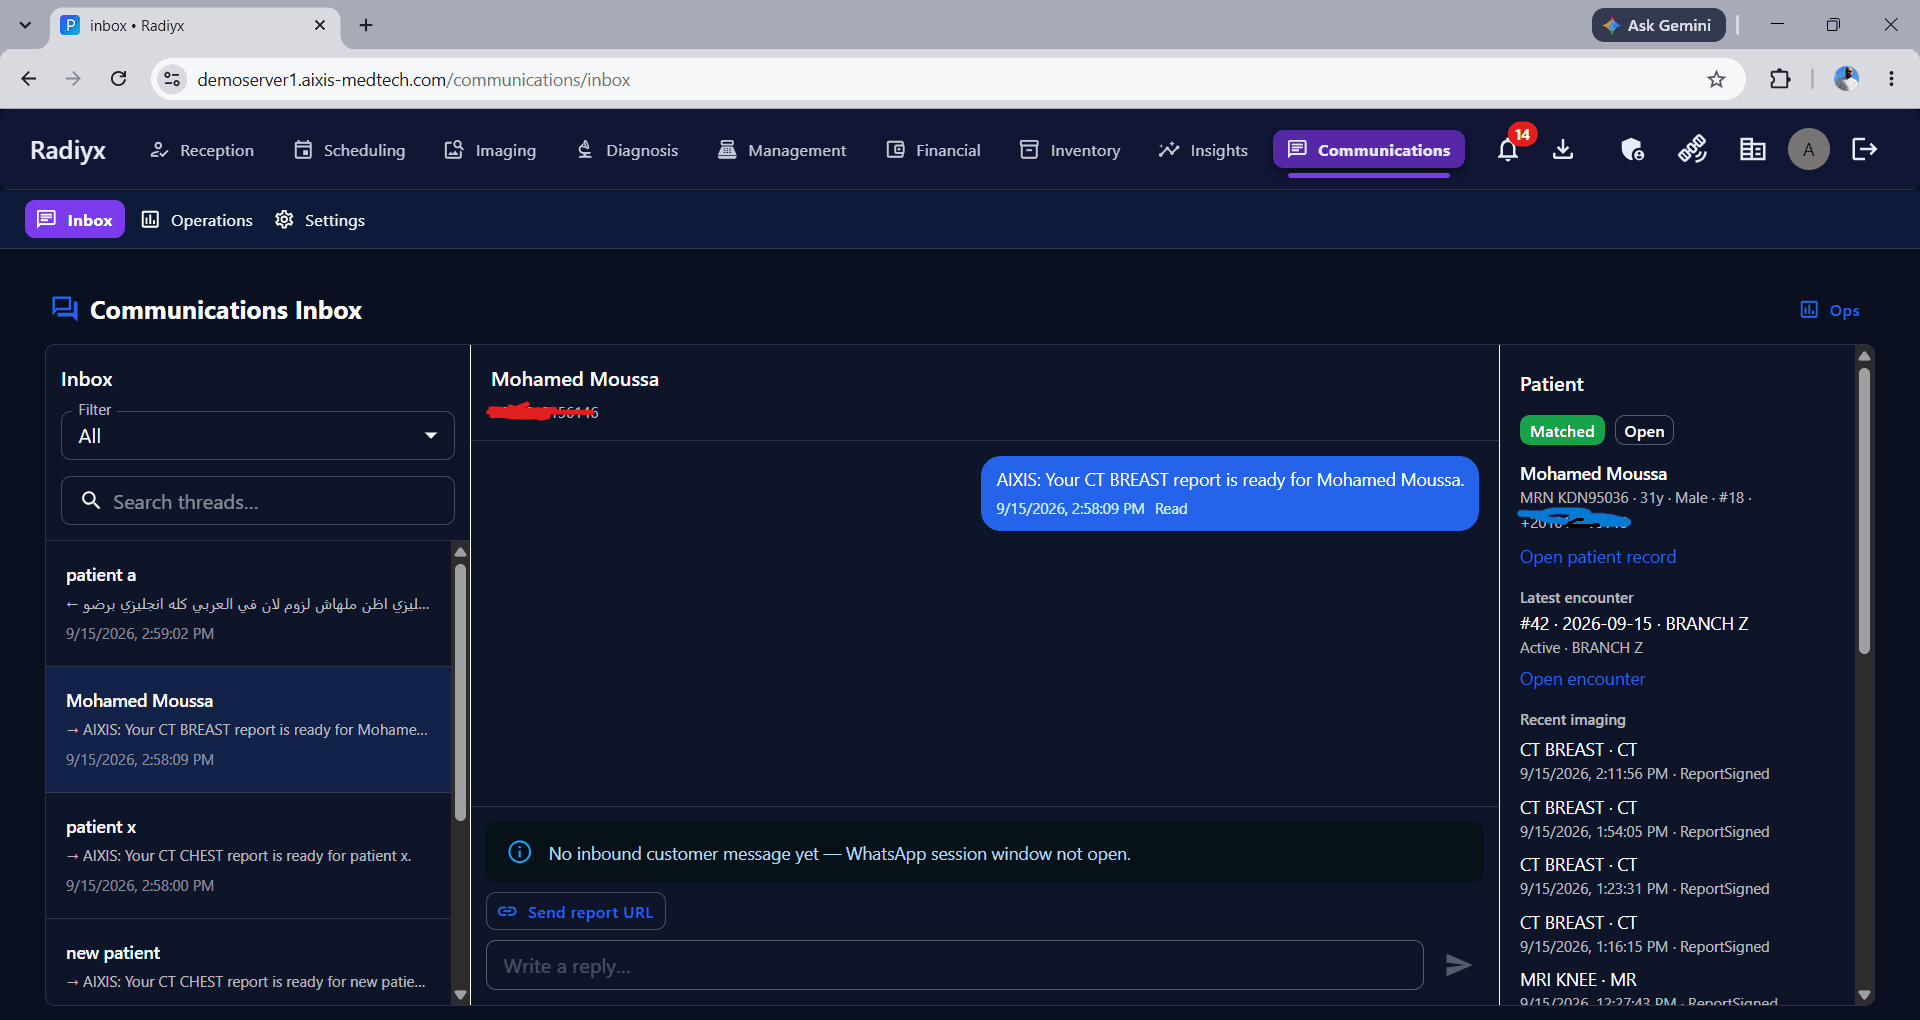
Task: Reload the page in the browser
Action: 118,79
